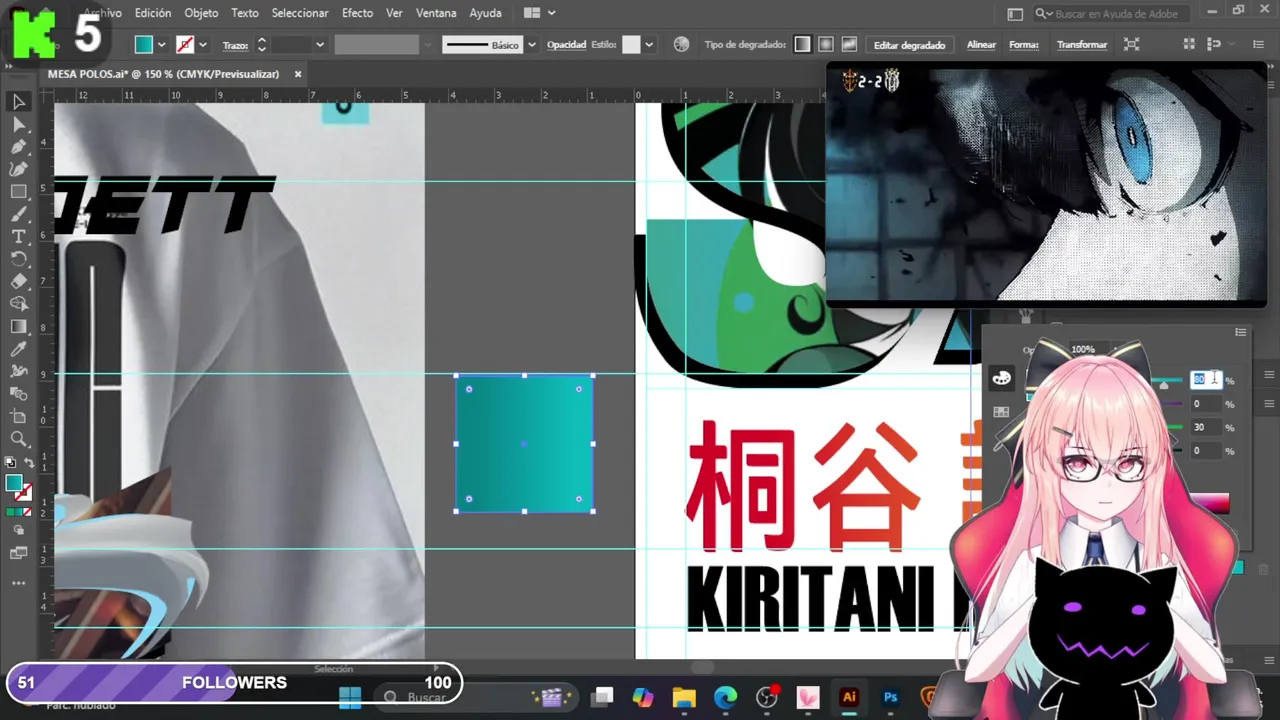This screenshot has height=720, width=1280.
Task: Click the yellow percentage field showing 30
Action: click(1204, 427)
